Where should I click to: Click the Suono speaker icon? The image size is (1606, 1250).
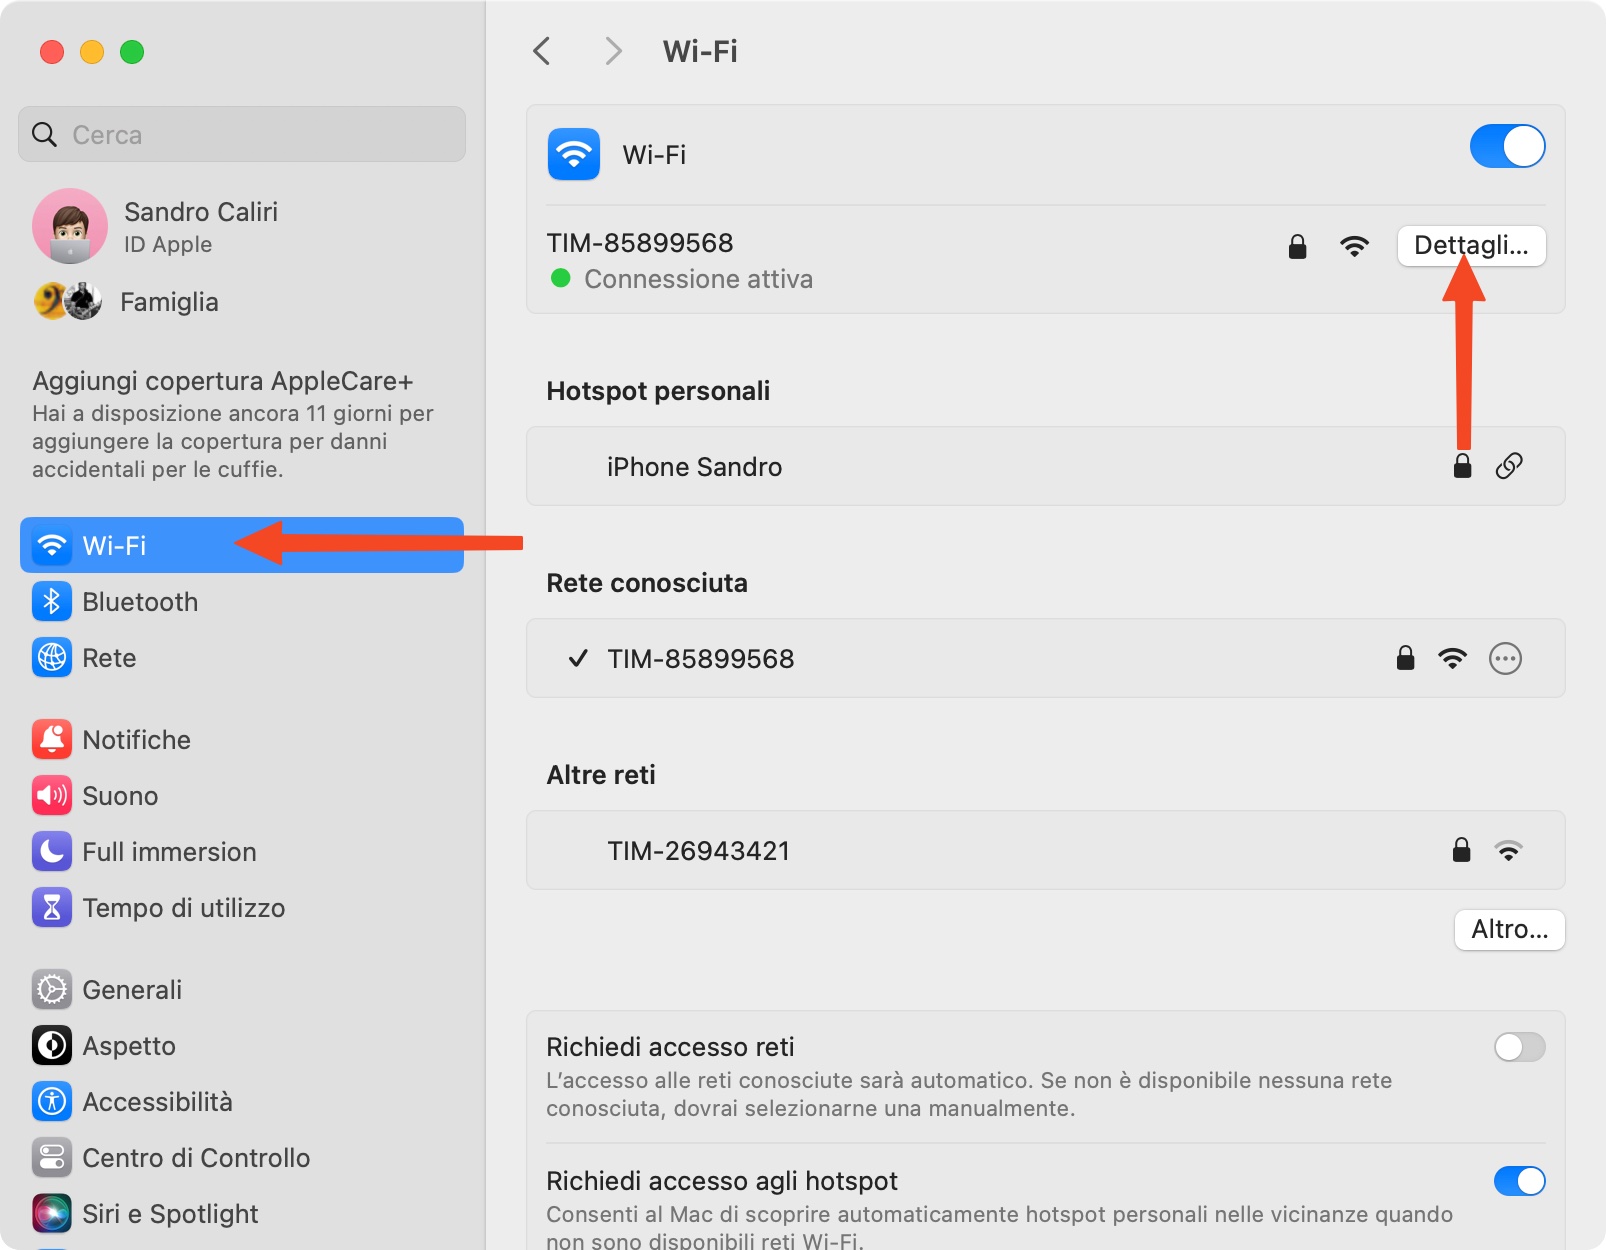(x=52, y=795)
